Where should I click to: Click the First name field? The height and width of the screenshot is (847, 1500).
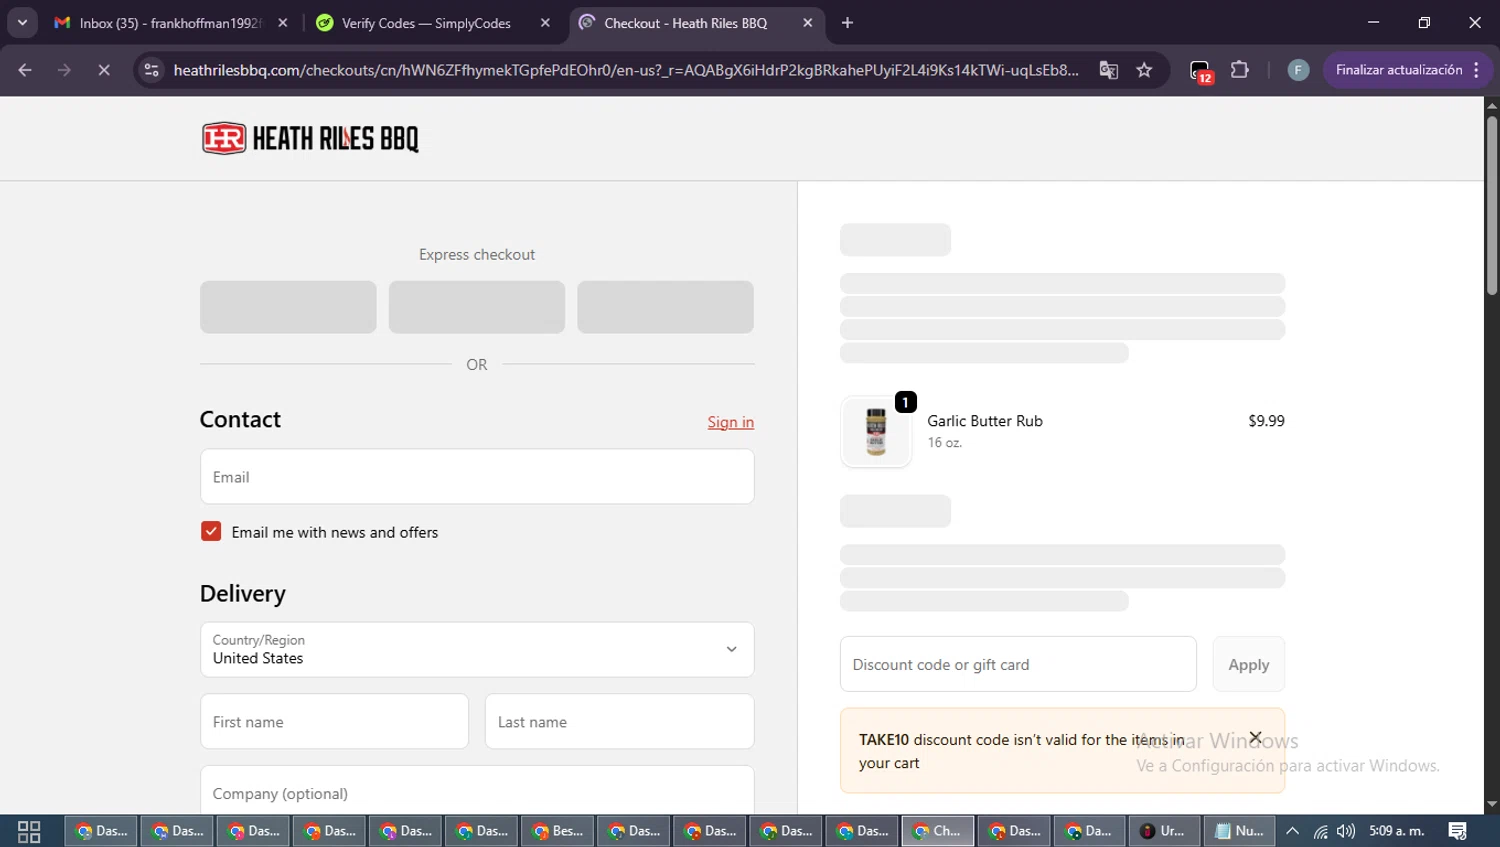click(334, 721)
